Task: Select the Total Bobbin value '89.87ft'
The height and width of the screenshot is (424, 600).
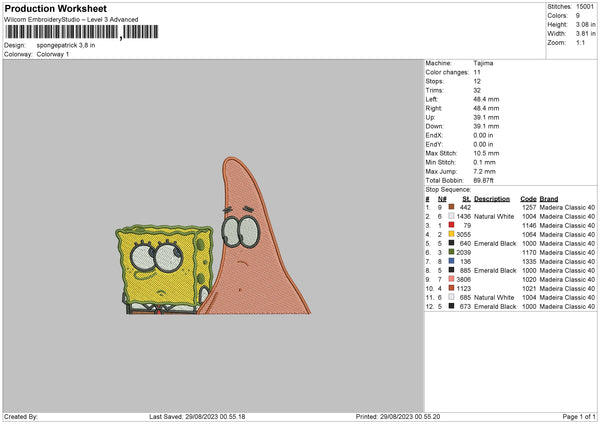Action: coord(483,180)
